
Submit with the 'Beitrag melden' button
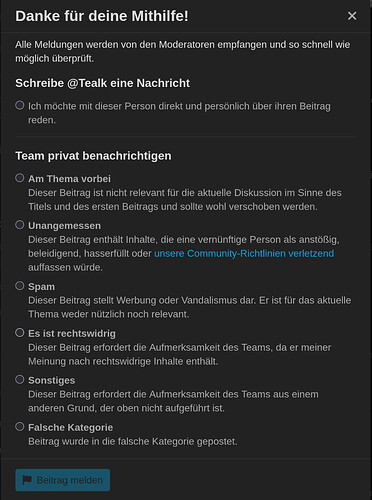click(63, 480)
